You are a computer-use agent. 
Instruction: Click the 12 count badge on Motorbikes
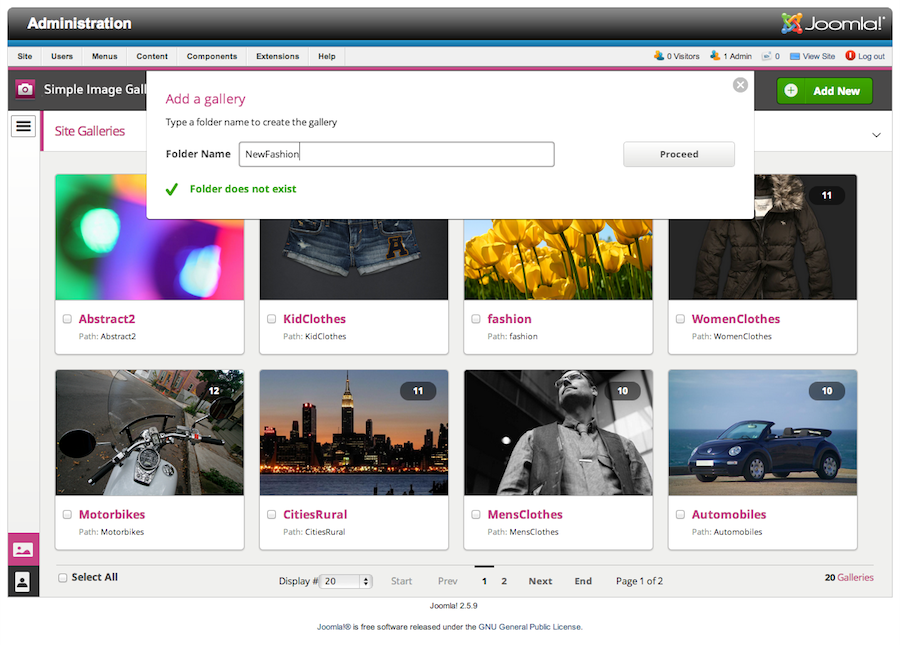214,391
